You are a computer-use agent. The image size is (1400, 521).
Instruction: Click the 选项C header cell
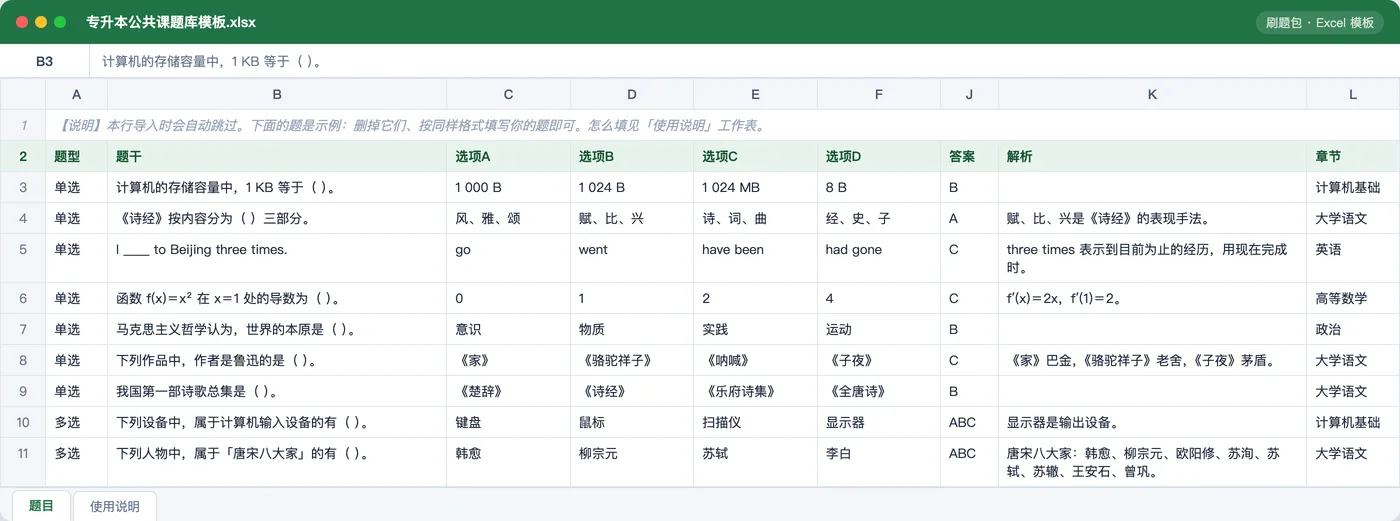coord(755,157)
